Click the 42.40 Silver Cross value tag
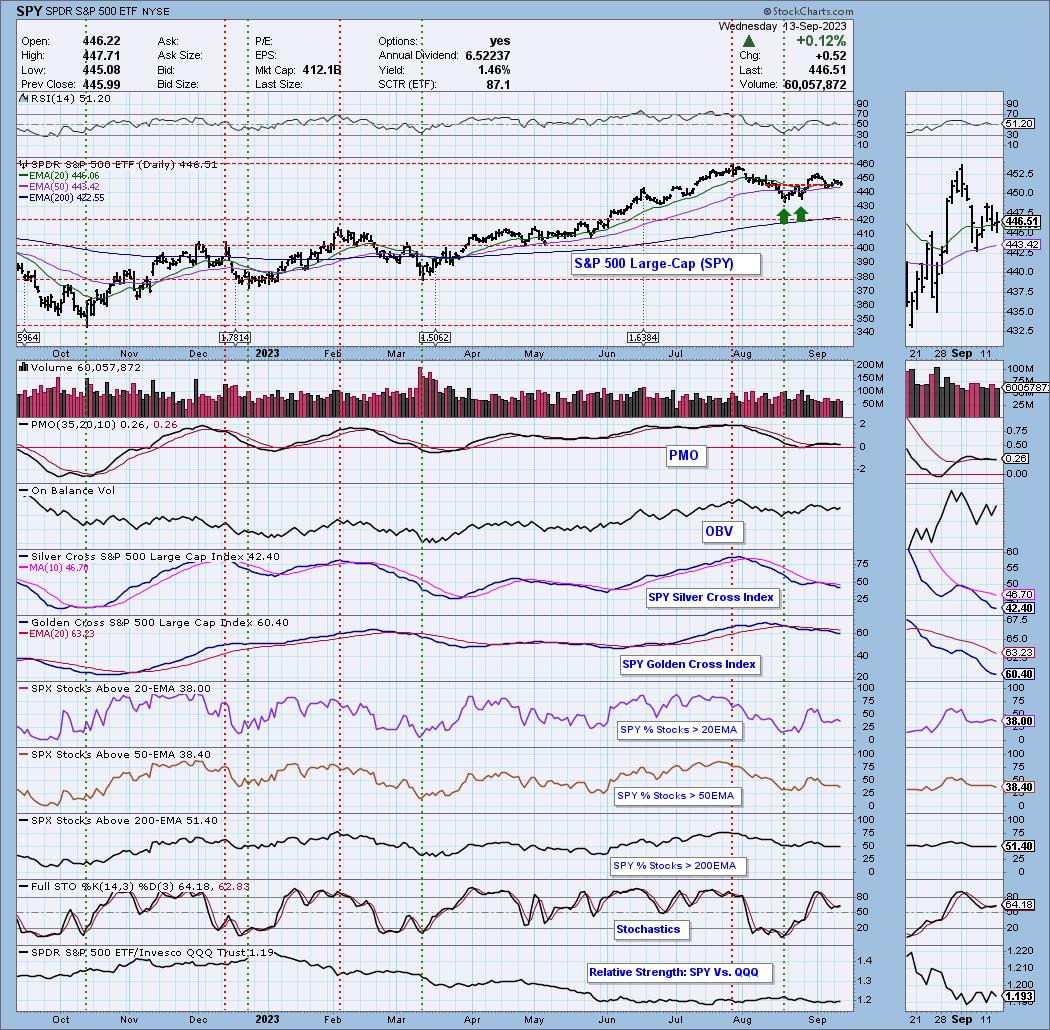Viewport: 1050px width, 1030px height. 1020,609
